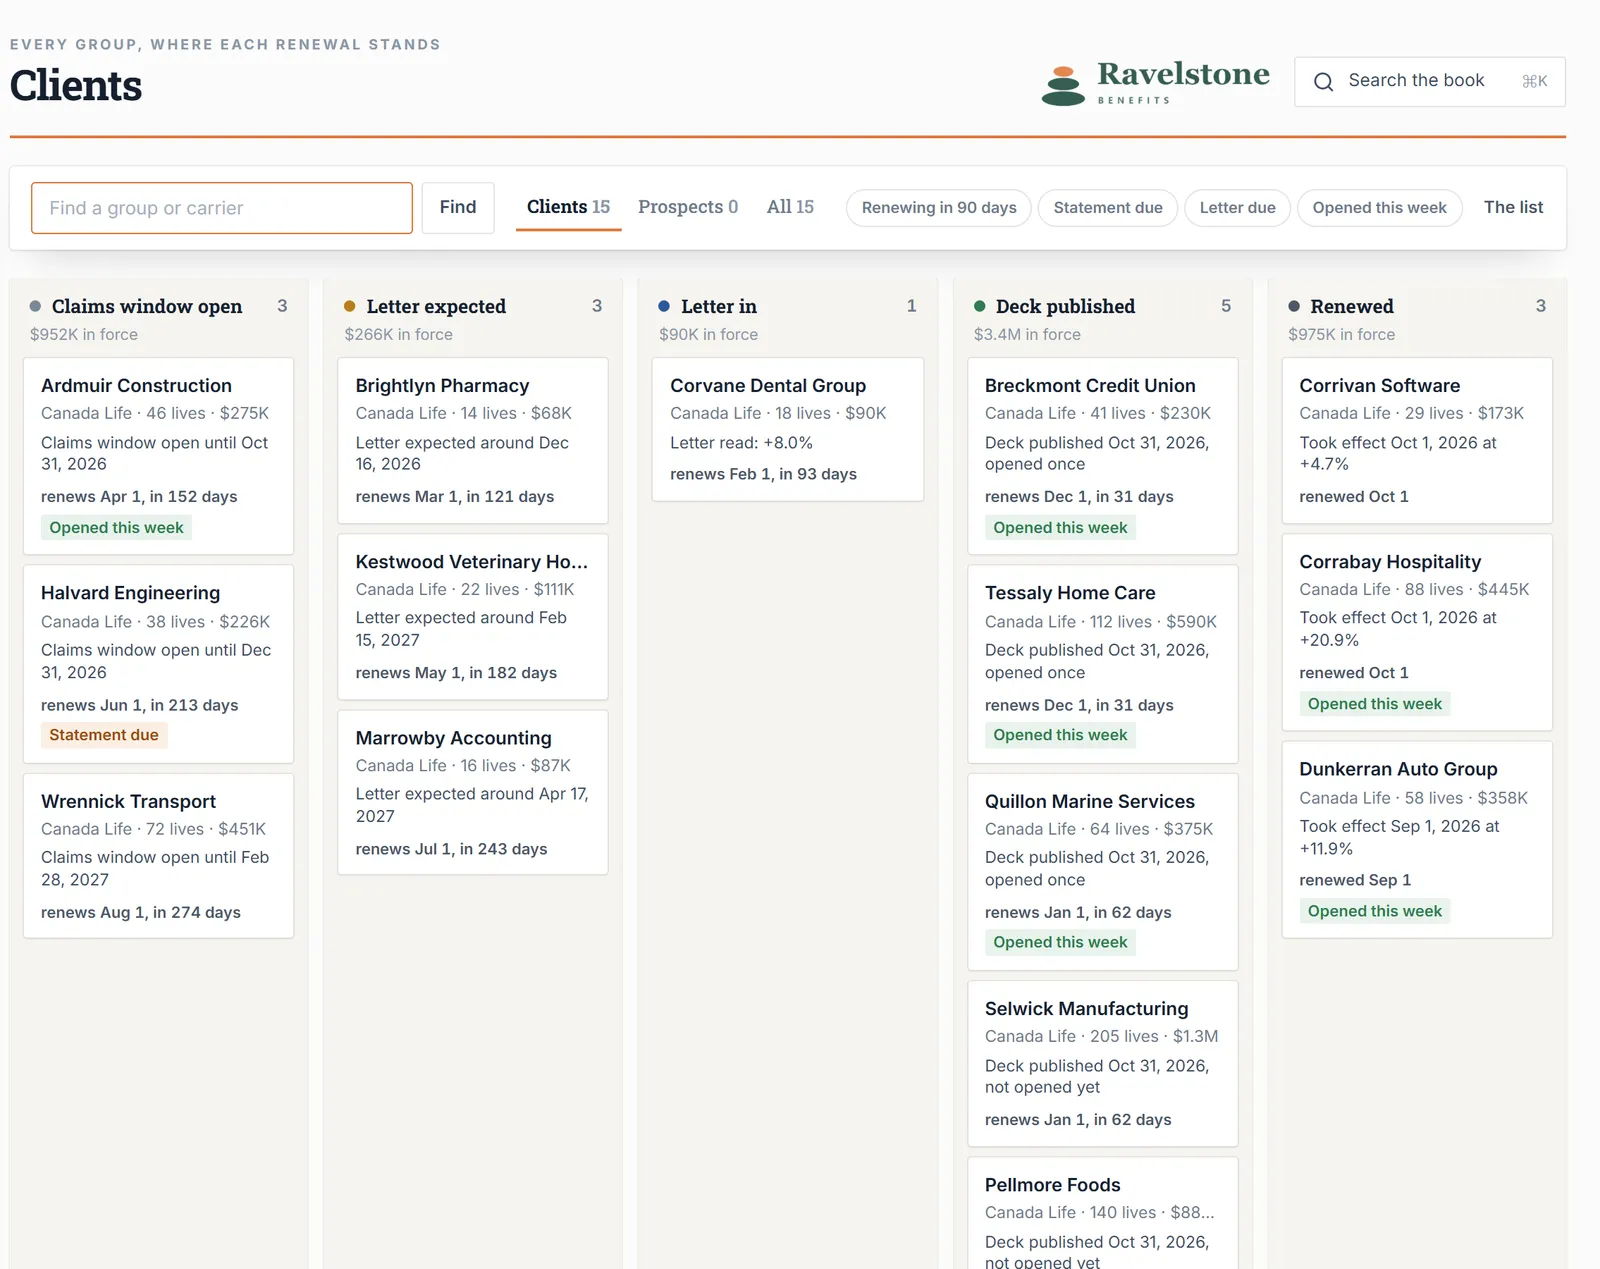
Task: Switch to the Clients 15 tab
Action: (568, 207)
